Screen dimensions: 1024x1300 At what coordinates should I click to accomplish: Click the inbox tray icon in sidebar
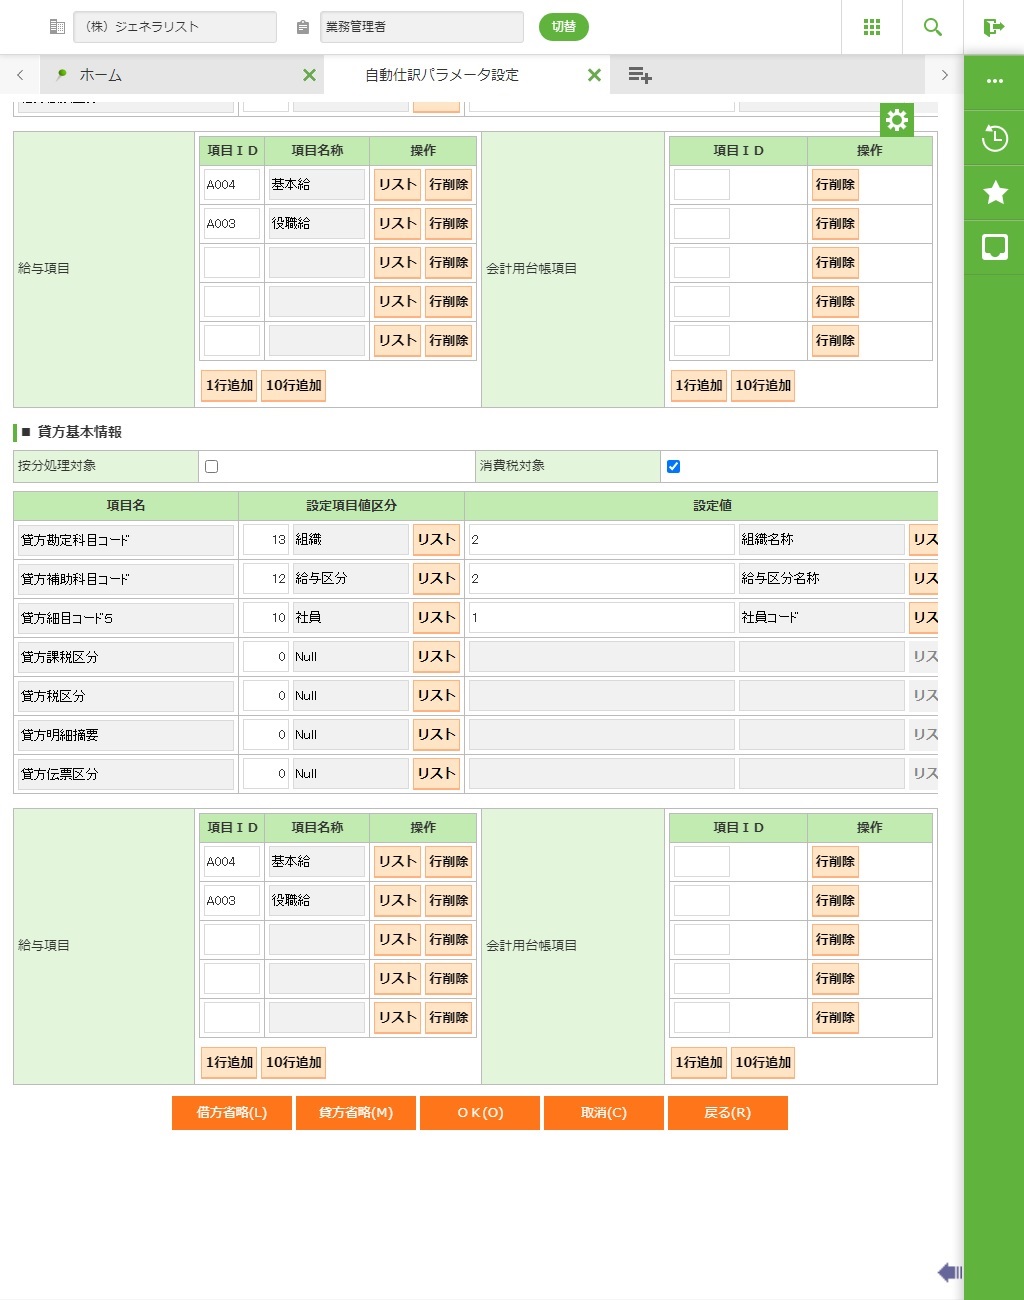pos(994,247)
